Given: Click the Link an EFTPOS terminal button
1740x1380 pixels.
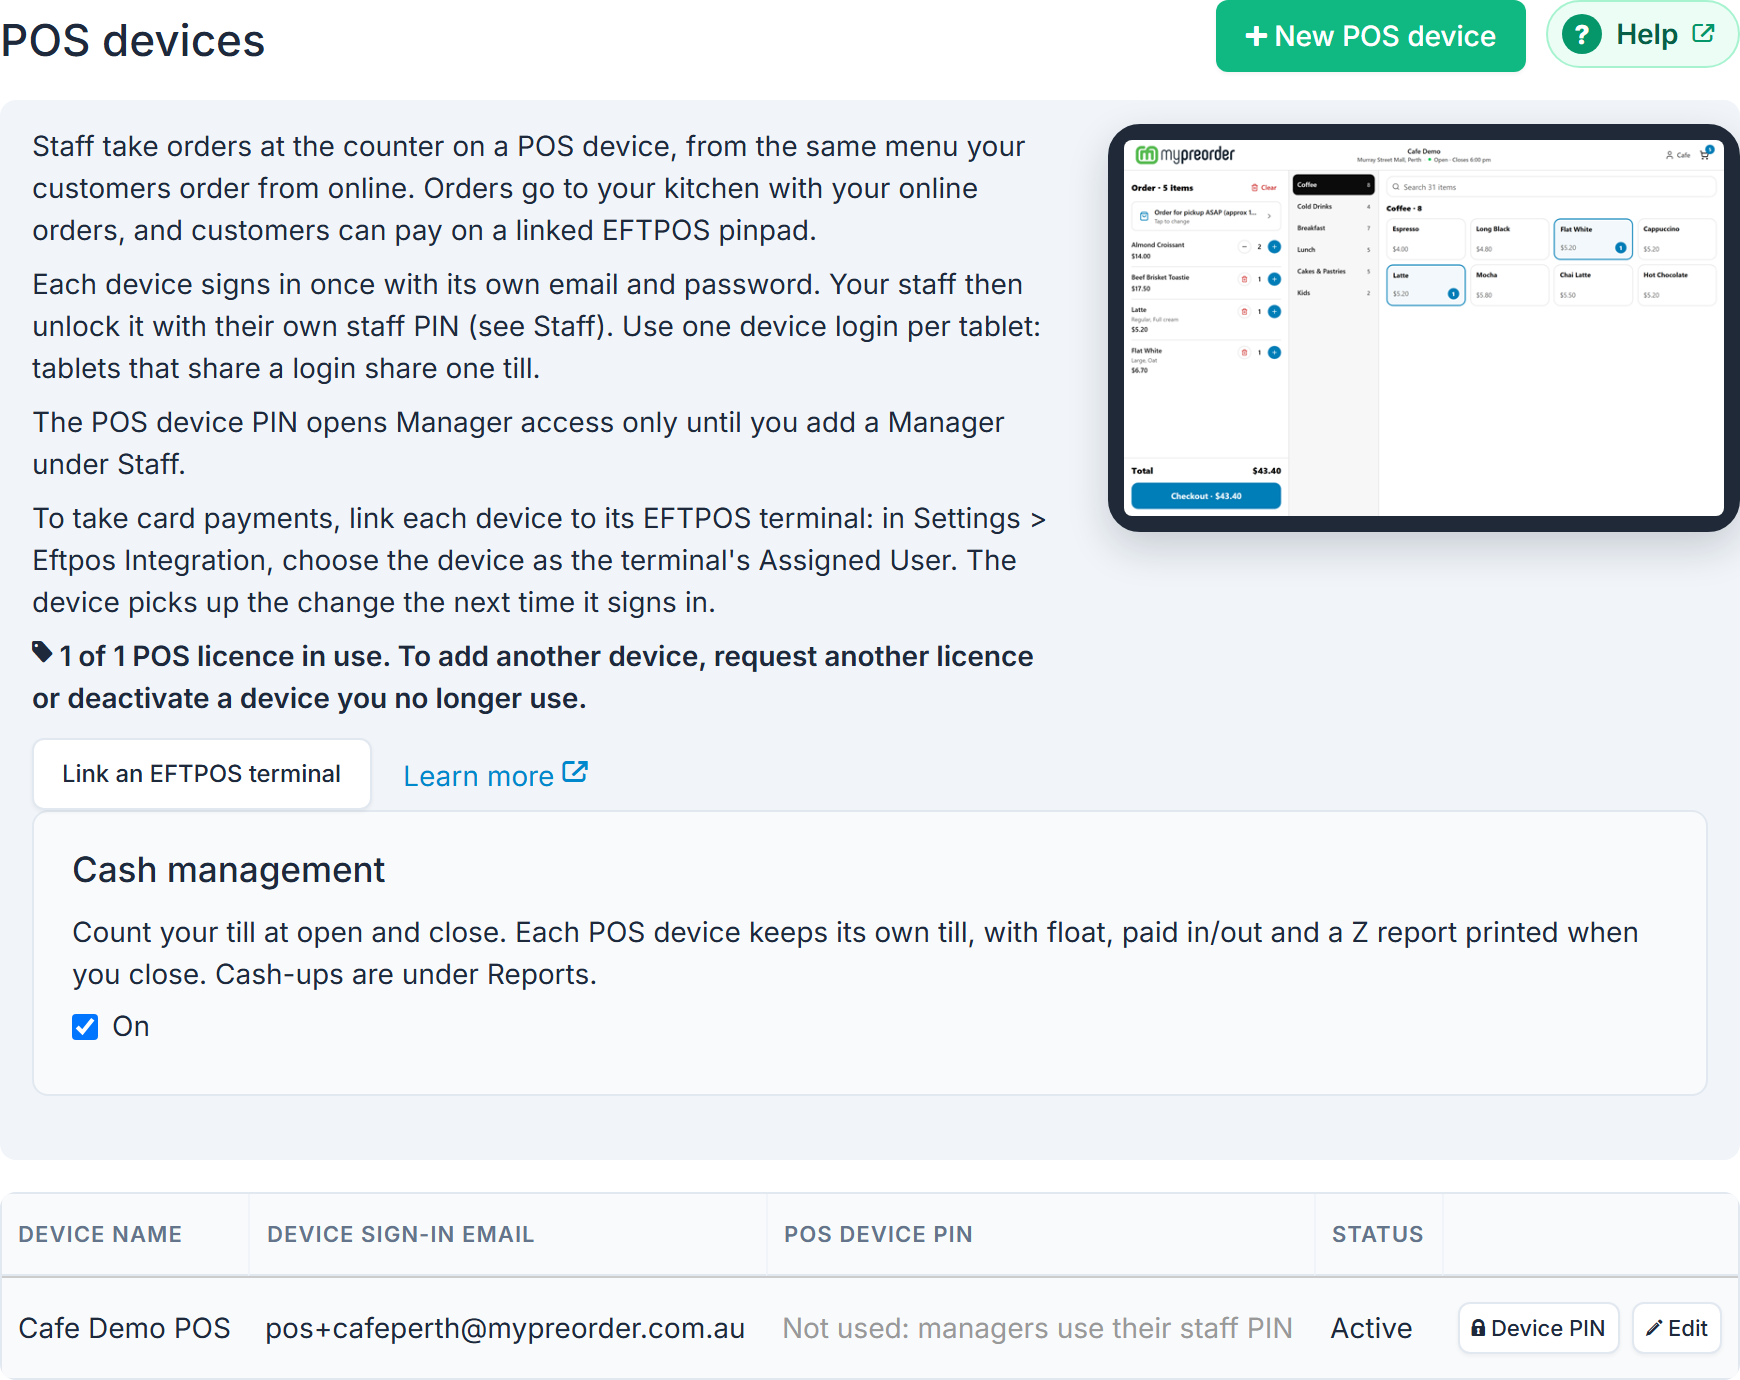Looking at the screenshot, I should coord(202,774).
